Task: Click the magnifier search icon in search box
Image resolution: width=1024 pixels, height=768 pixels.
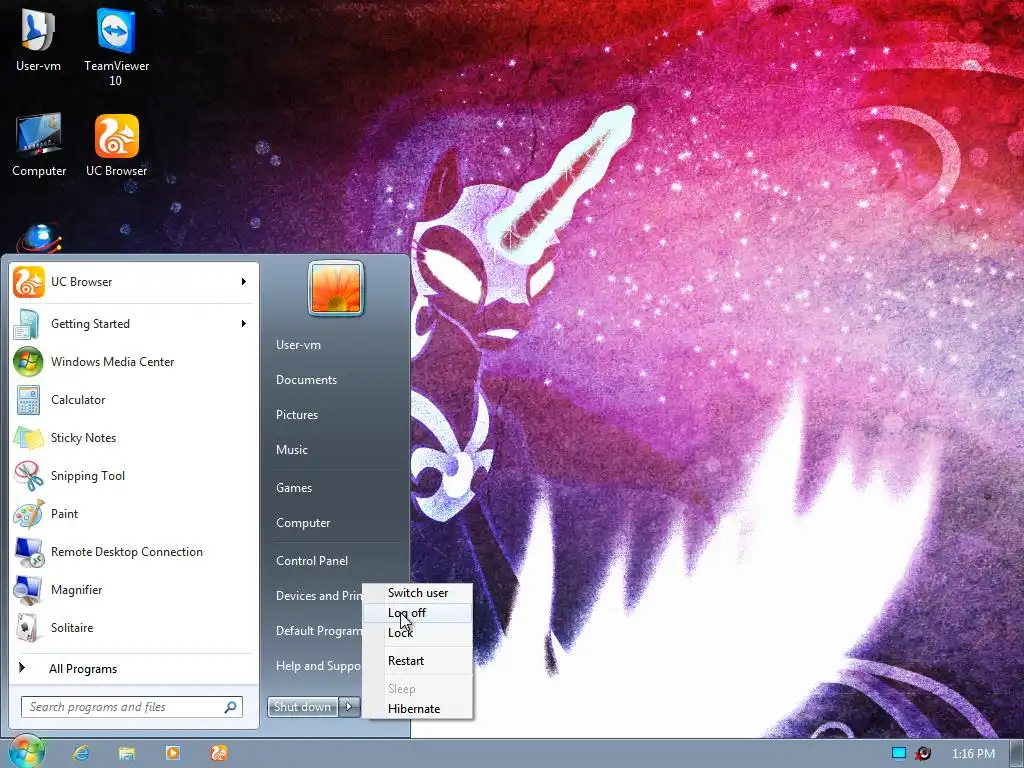Action: [231, 707]
